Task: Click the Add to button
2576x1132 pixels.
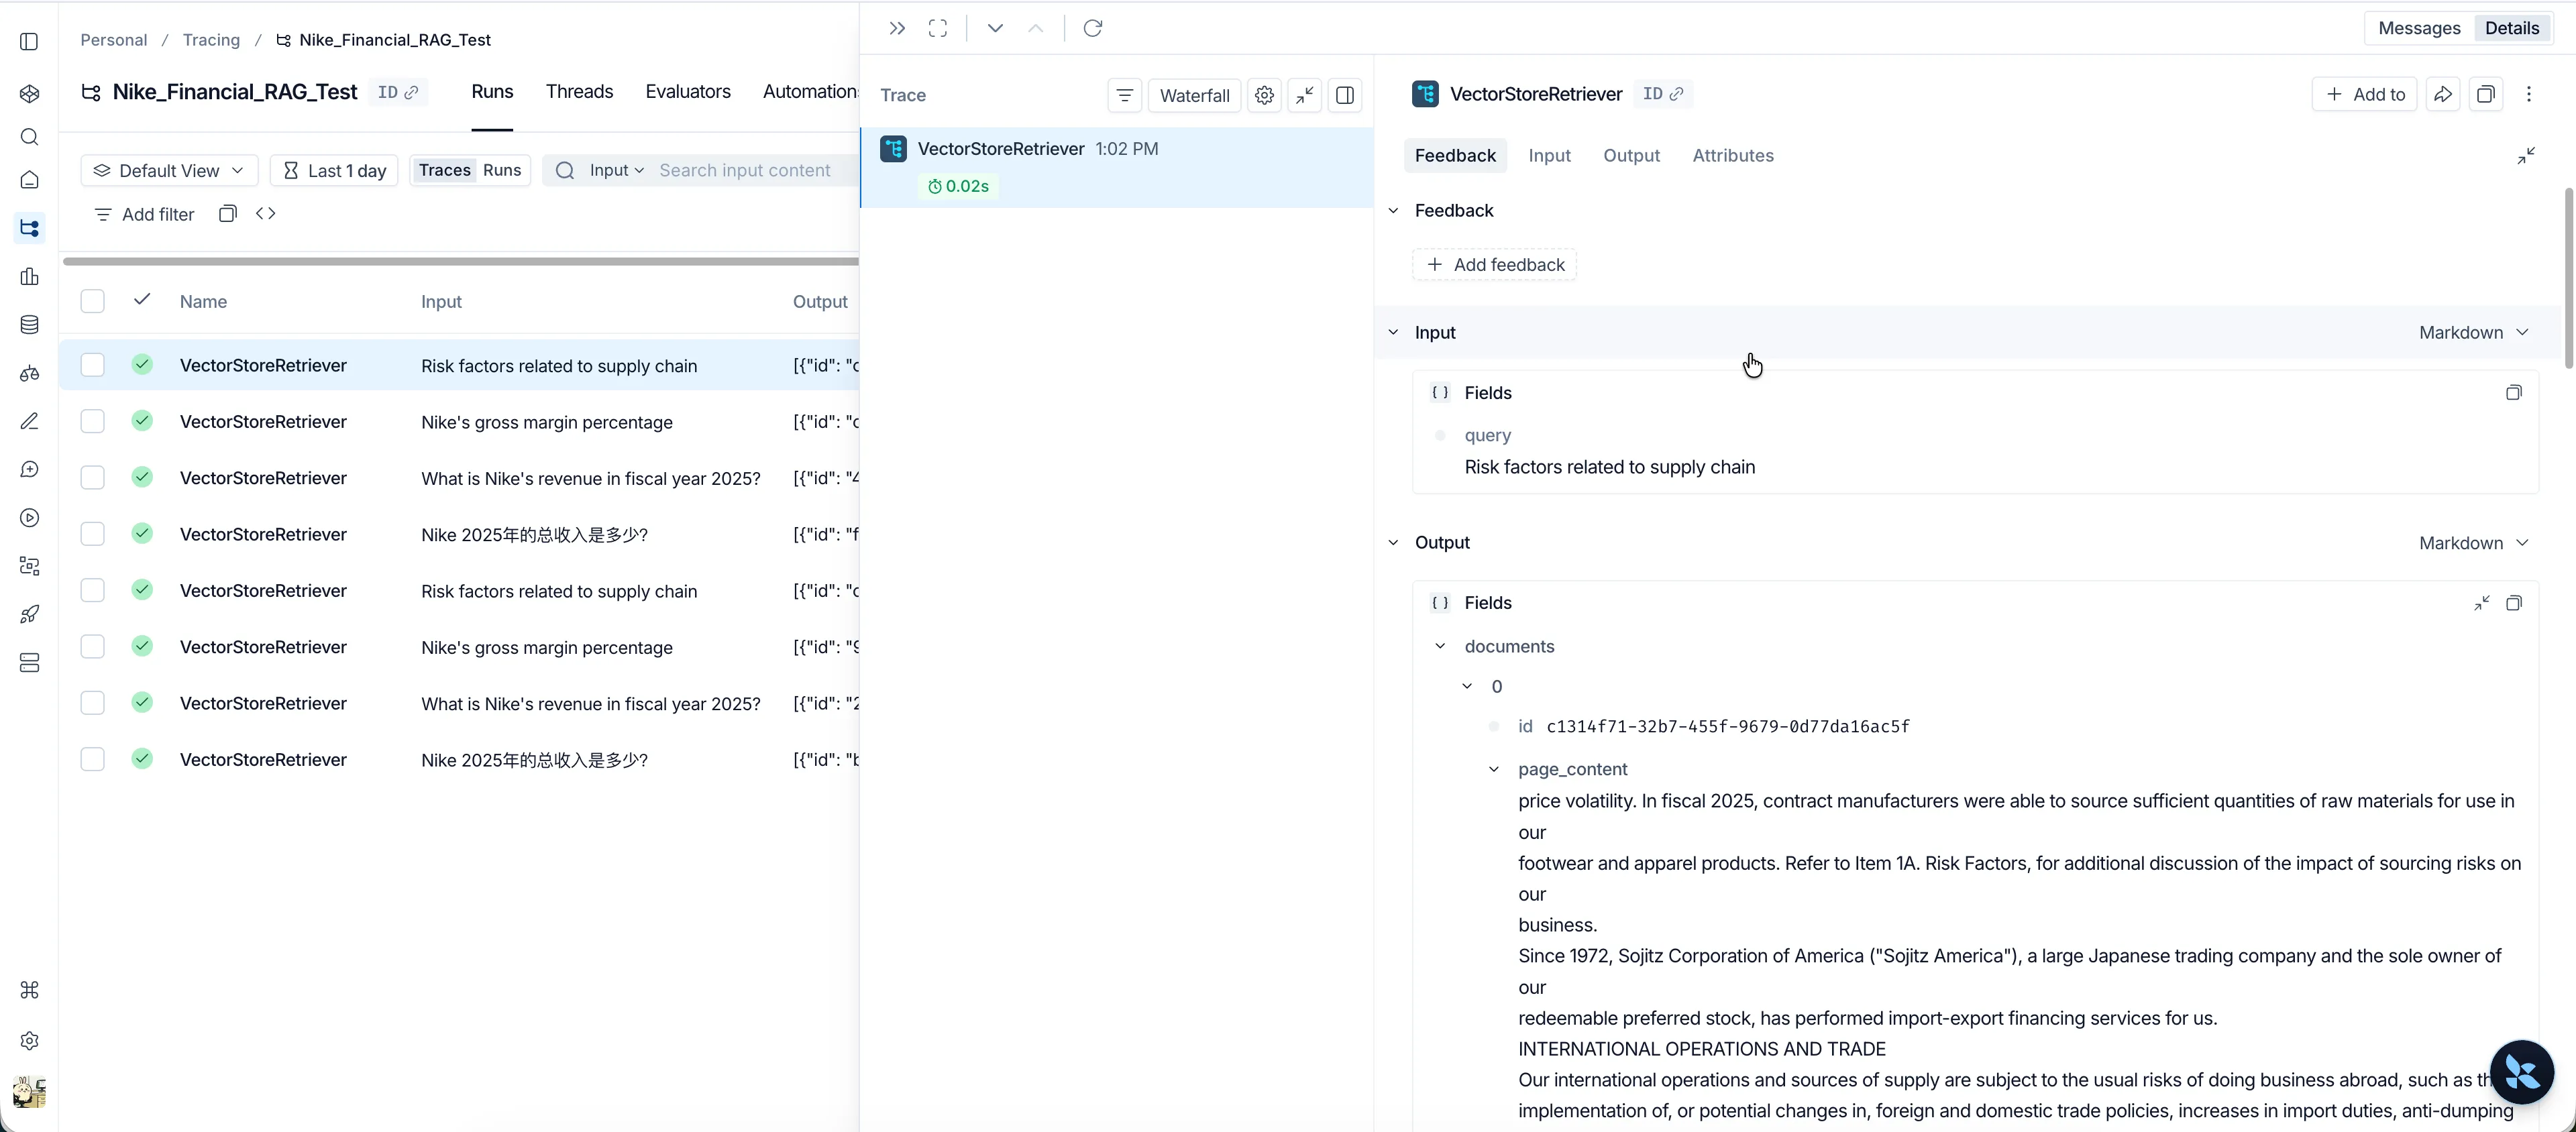Action: click(2364, 94)
